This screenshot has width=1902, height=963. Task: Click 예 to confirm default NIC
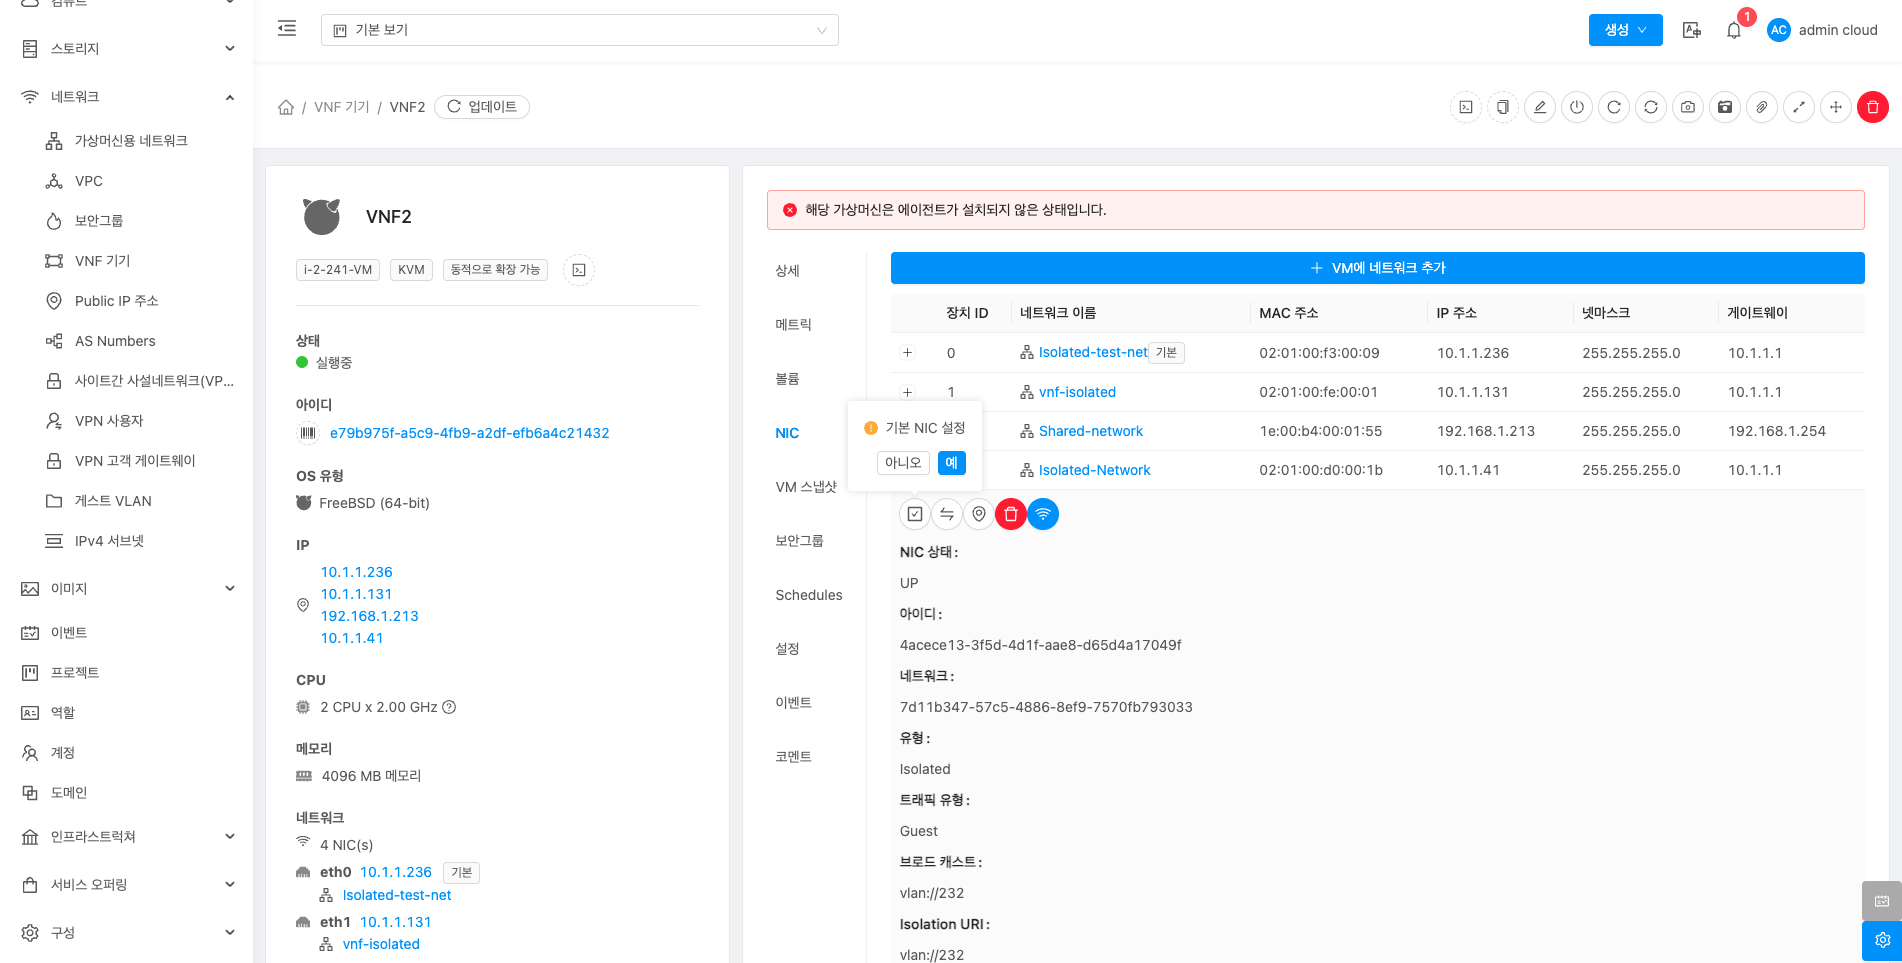951,463
